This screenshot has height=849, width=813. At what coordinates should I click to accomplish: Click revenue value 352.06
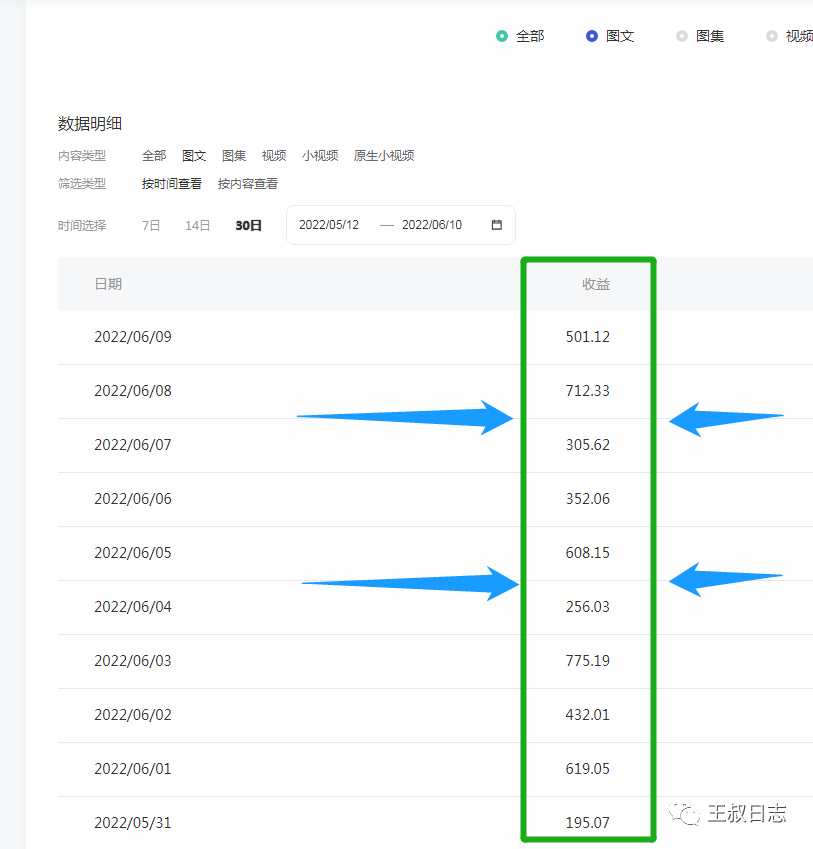pyautogui.click(x=587, y=499)
